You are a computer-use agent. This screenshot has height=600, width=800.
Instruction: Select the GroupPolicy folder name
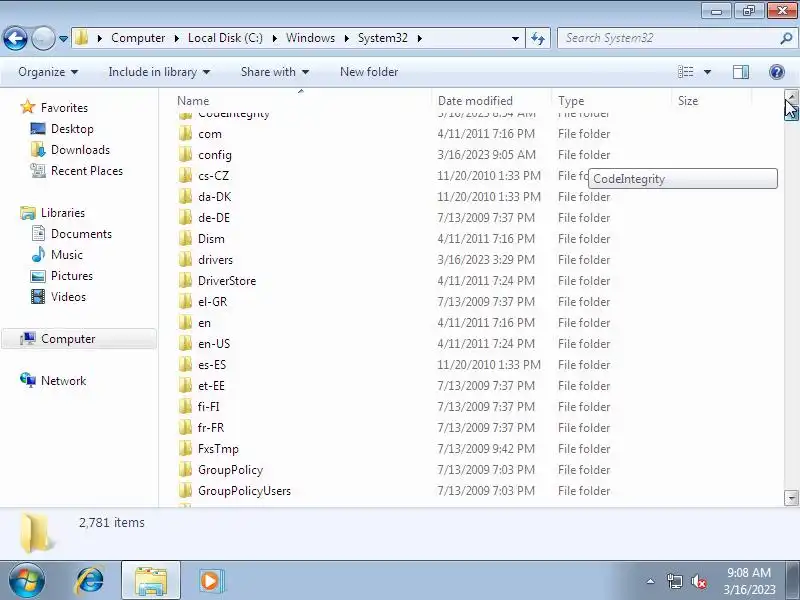[x=230, y=470]
